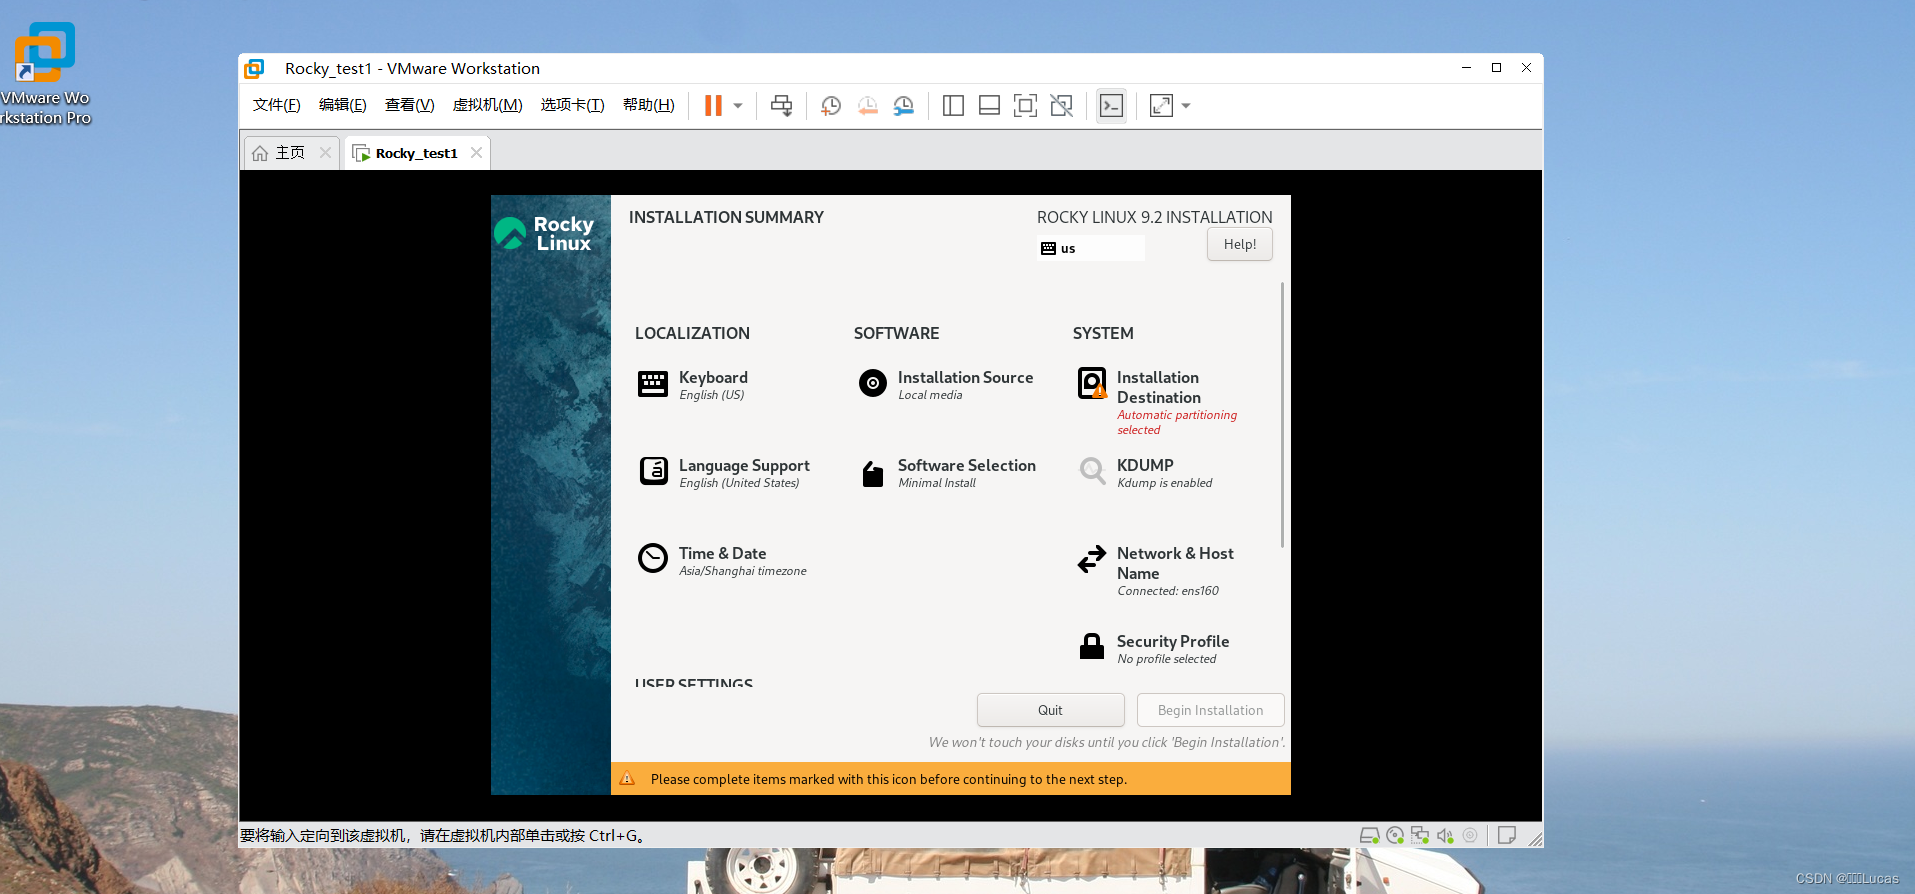Open Language Support icon
The image size is (1915, 894).
point(653,470)
